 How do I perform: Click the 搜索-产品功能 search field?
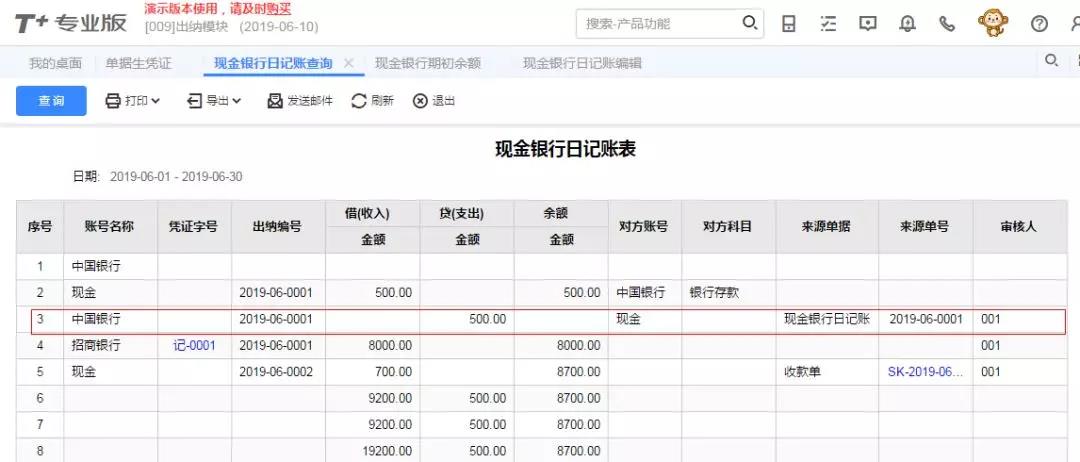[x=655, y=24]
